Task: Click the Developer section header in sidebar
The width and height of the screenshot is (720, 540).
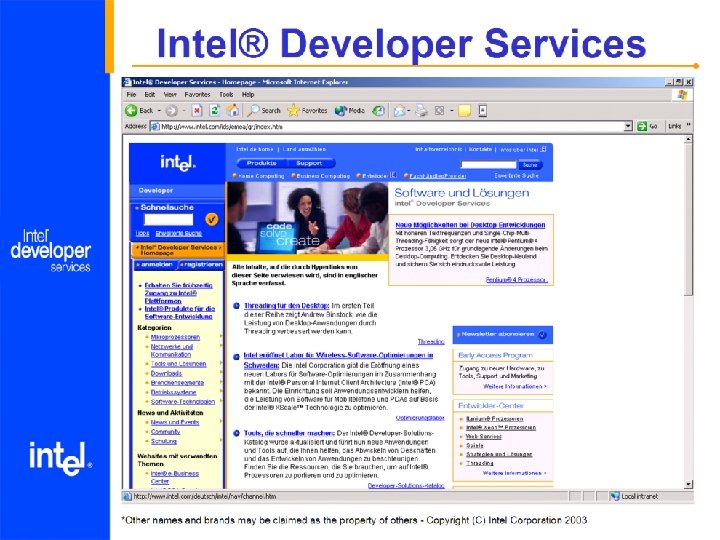Action: coord(177,190)
